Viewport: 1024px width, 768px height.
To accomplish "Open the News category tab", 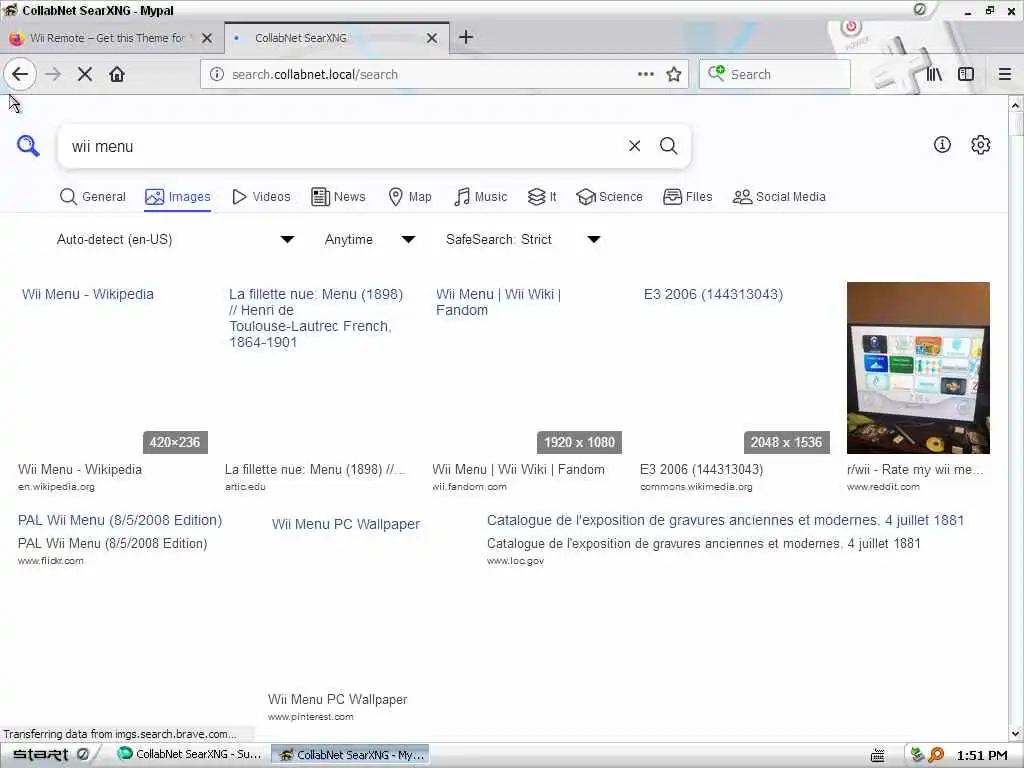I will click(338, 197).
